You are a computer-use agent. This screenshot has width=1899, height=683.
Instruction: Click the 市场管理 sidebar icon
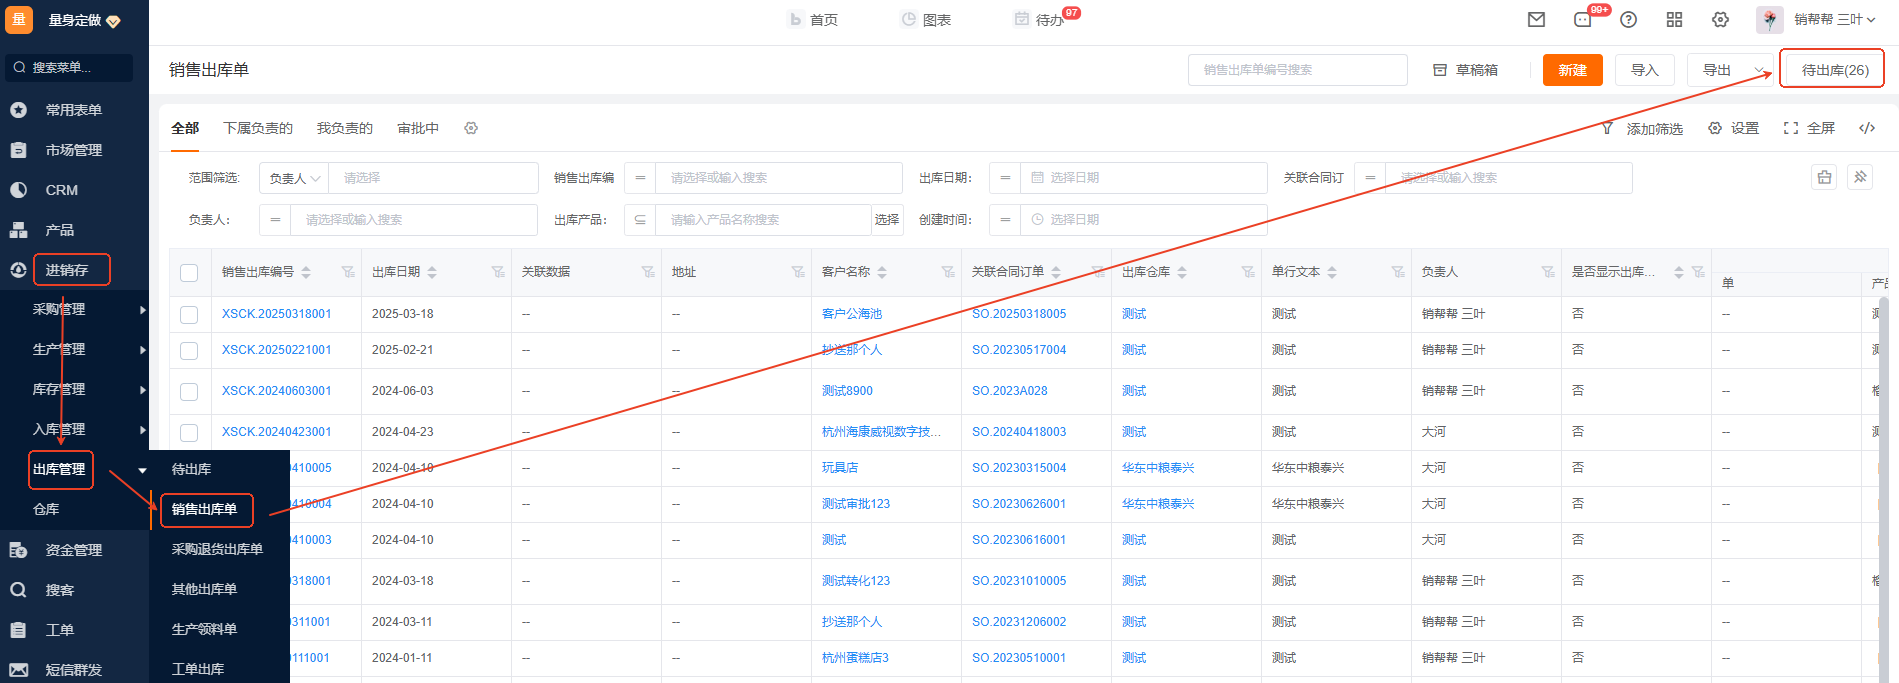tap(18, 150)
